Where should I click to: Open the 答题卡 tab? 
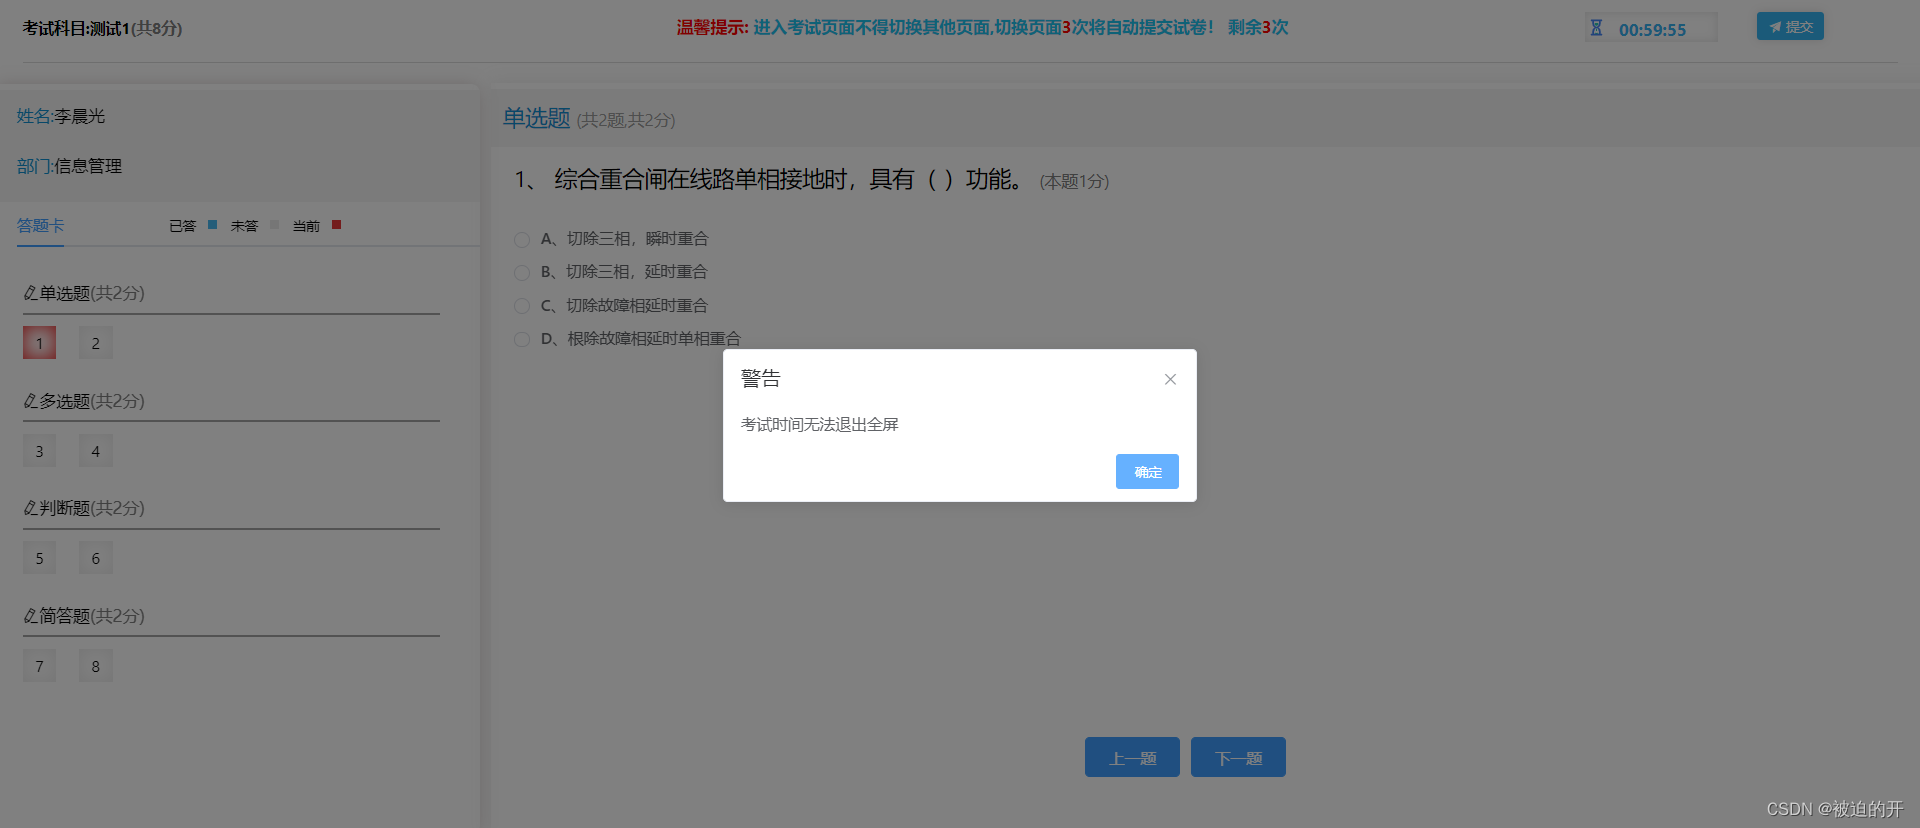[x=40, y=226]
